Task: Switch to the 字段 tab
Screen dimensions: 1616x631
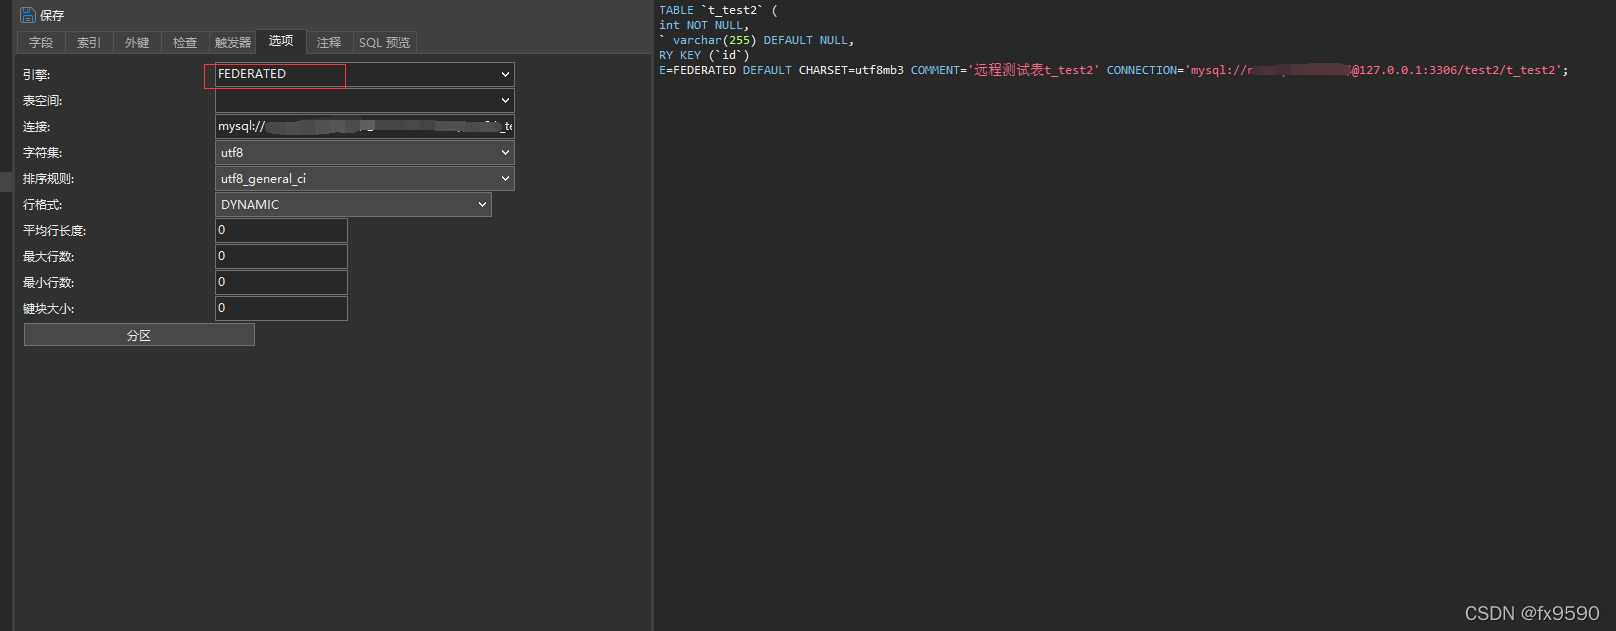Action: (x=41, y=42)
